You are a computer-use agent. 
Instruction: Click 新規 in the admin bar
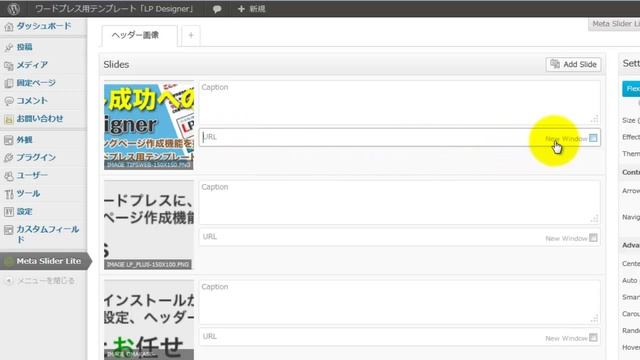coord(257,9)
